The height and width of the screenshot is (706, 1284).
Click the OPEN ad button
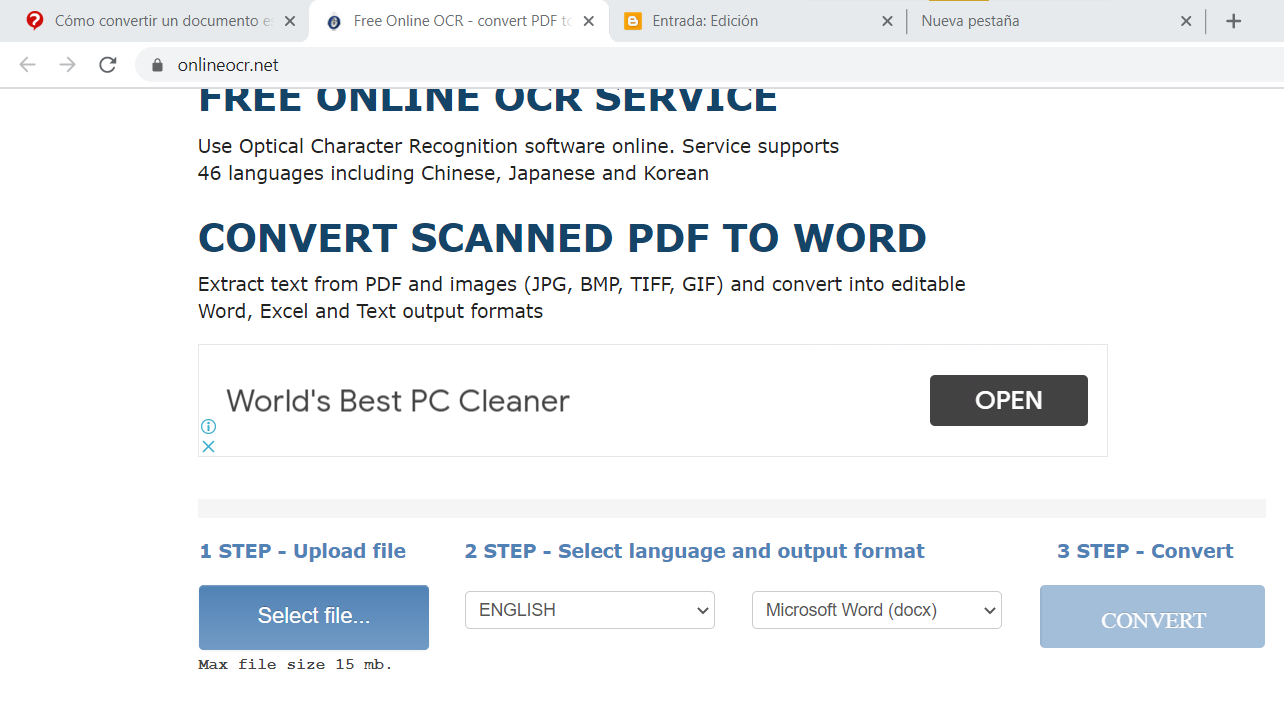tap(1009, 400)
